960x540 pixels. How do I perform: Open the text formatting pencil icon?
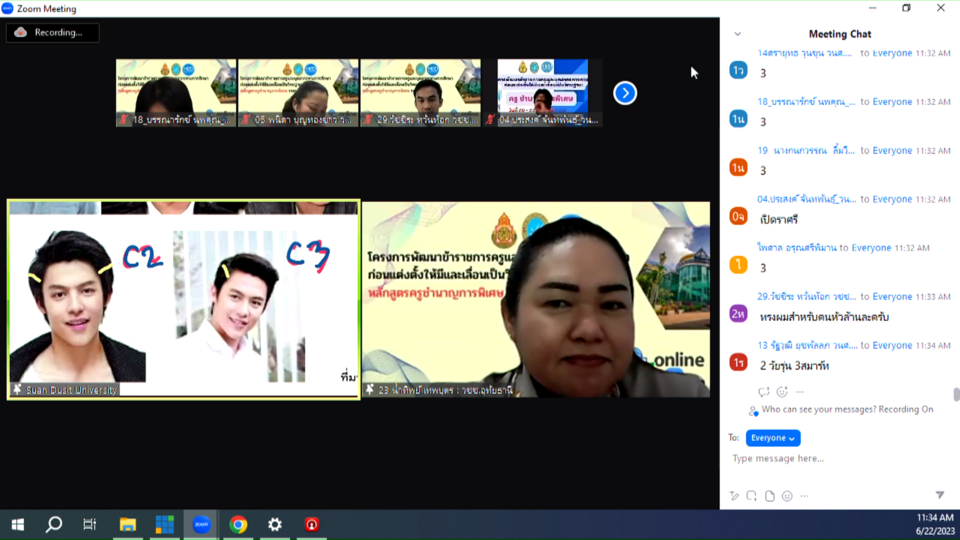pyautogui.click(x=734, y=496)
